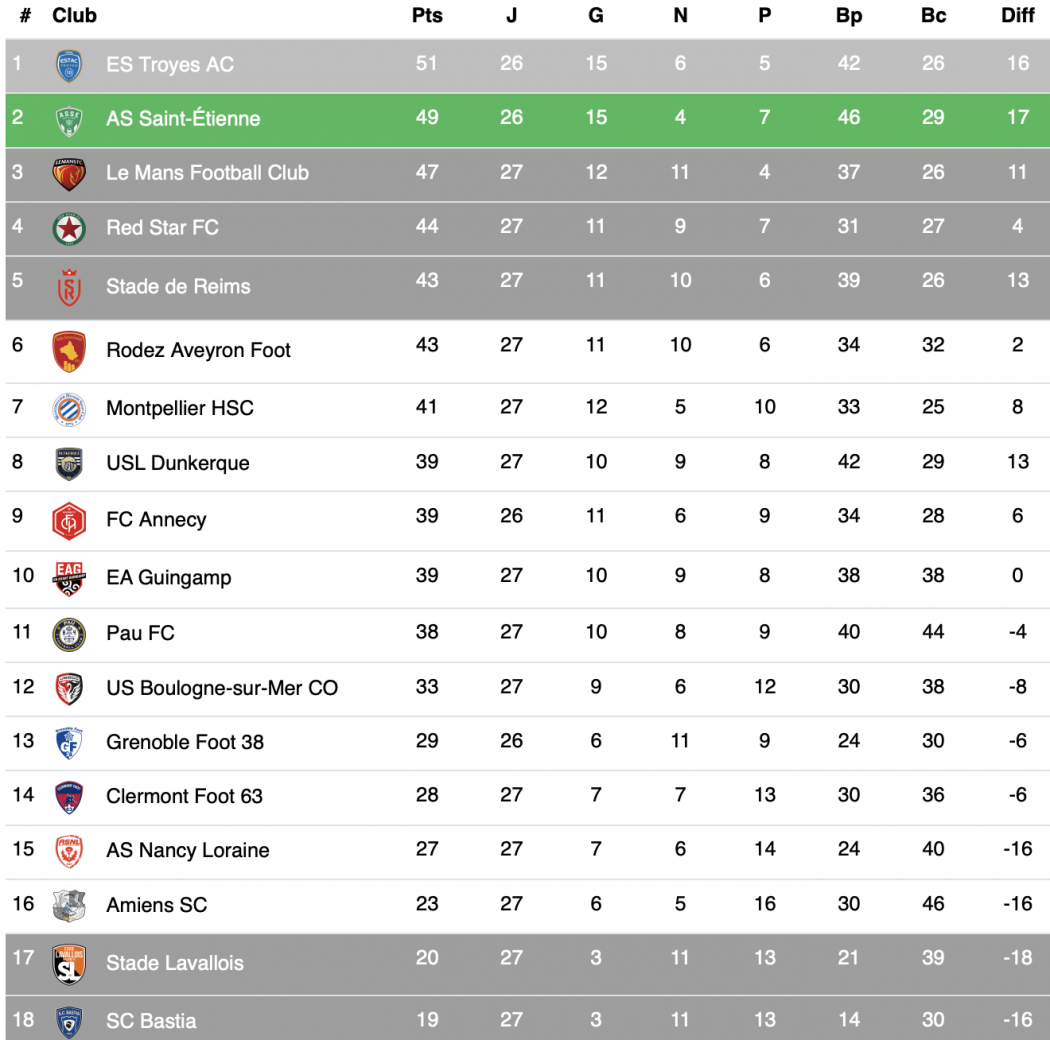Click the Club column header

(74, 16)
